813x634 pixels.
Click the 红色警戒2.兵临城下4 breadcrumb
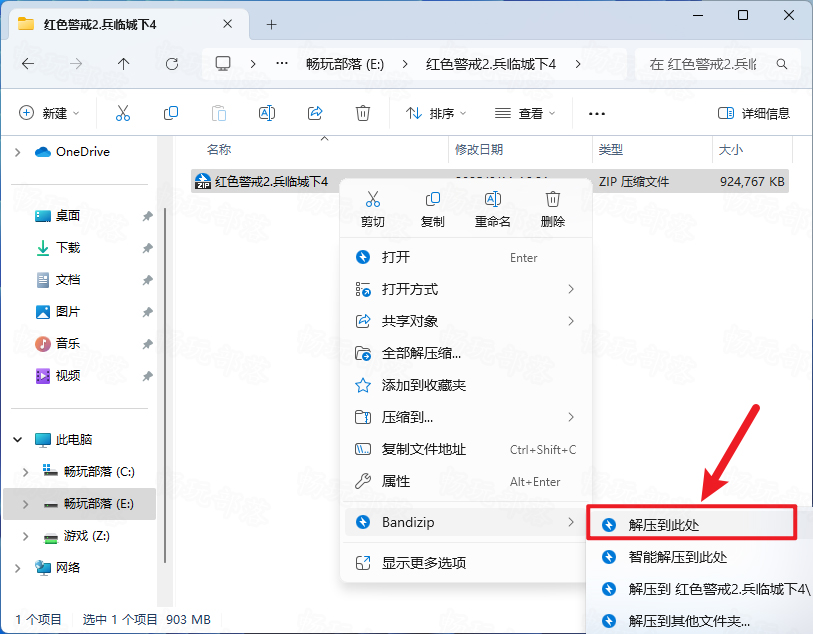(x=490, y=64)
